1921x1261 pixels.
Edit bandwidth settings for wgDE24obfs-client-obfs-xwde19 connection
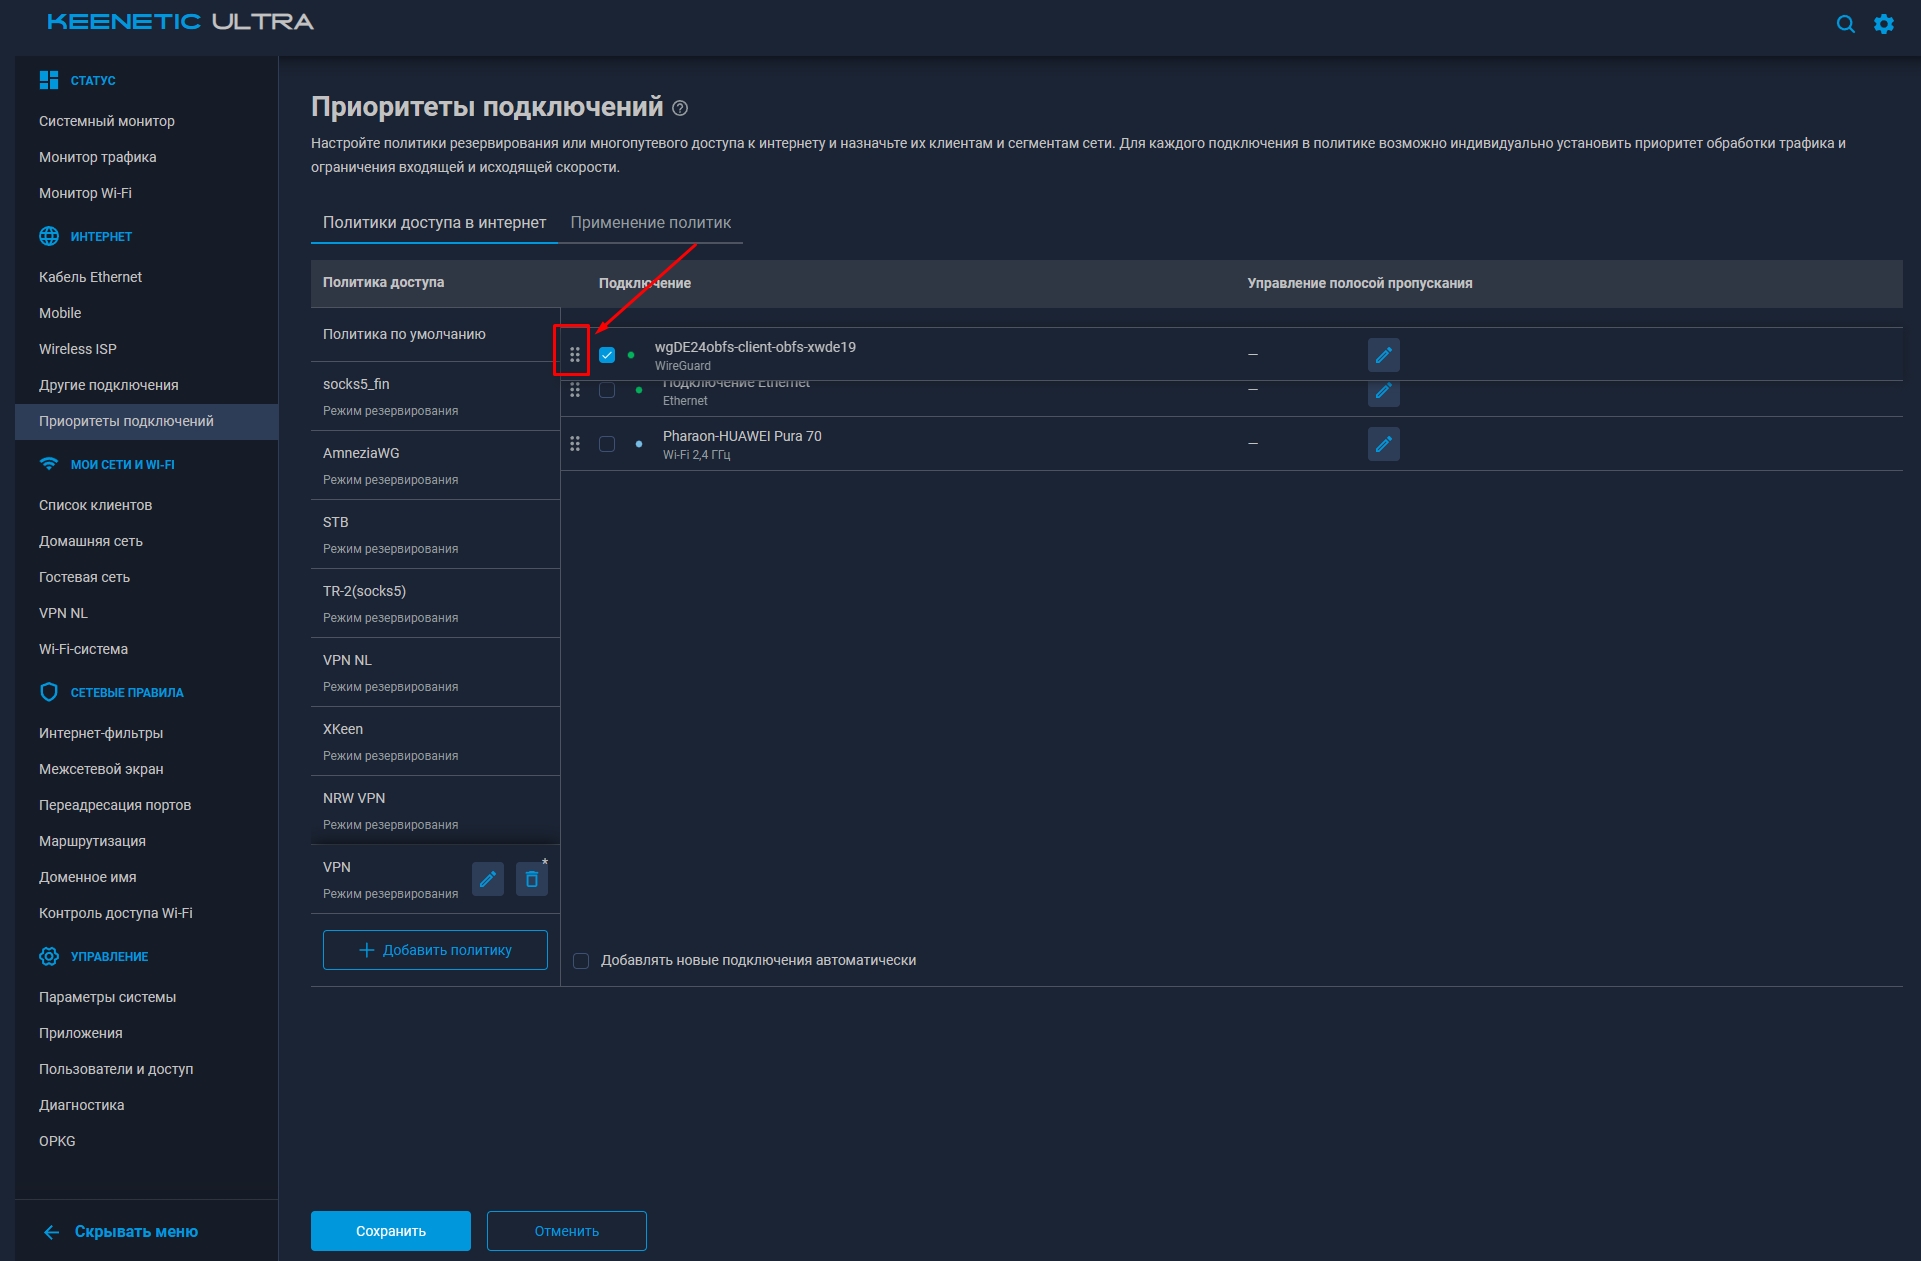pos(1383,354)
